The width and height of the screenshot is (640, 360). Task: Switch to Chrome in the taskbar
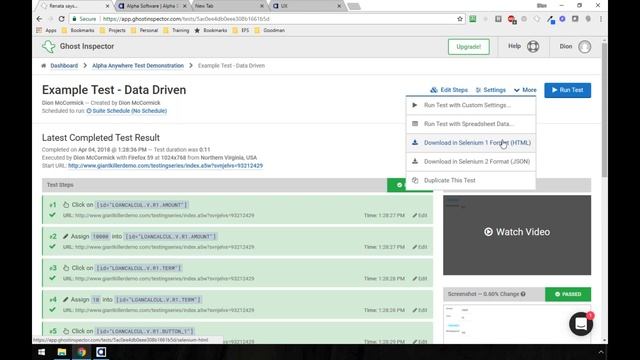(82, 352)
